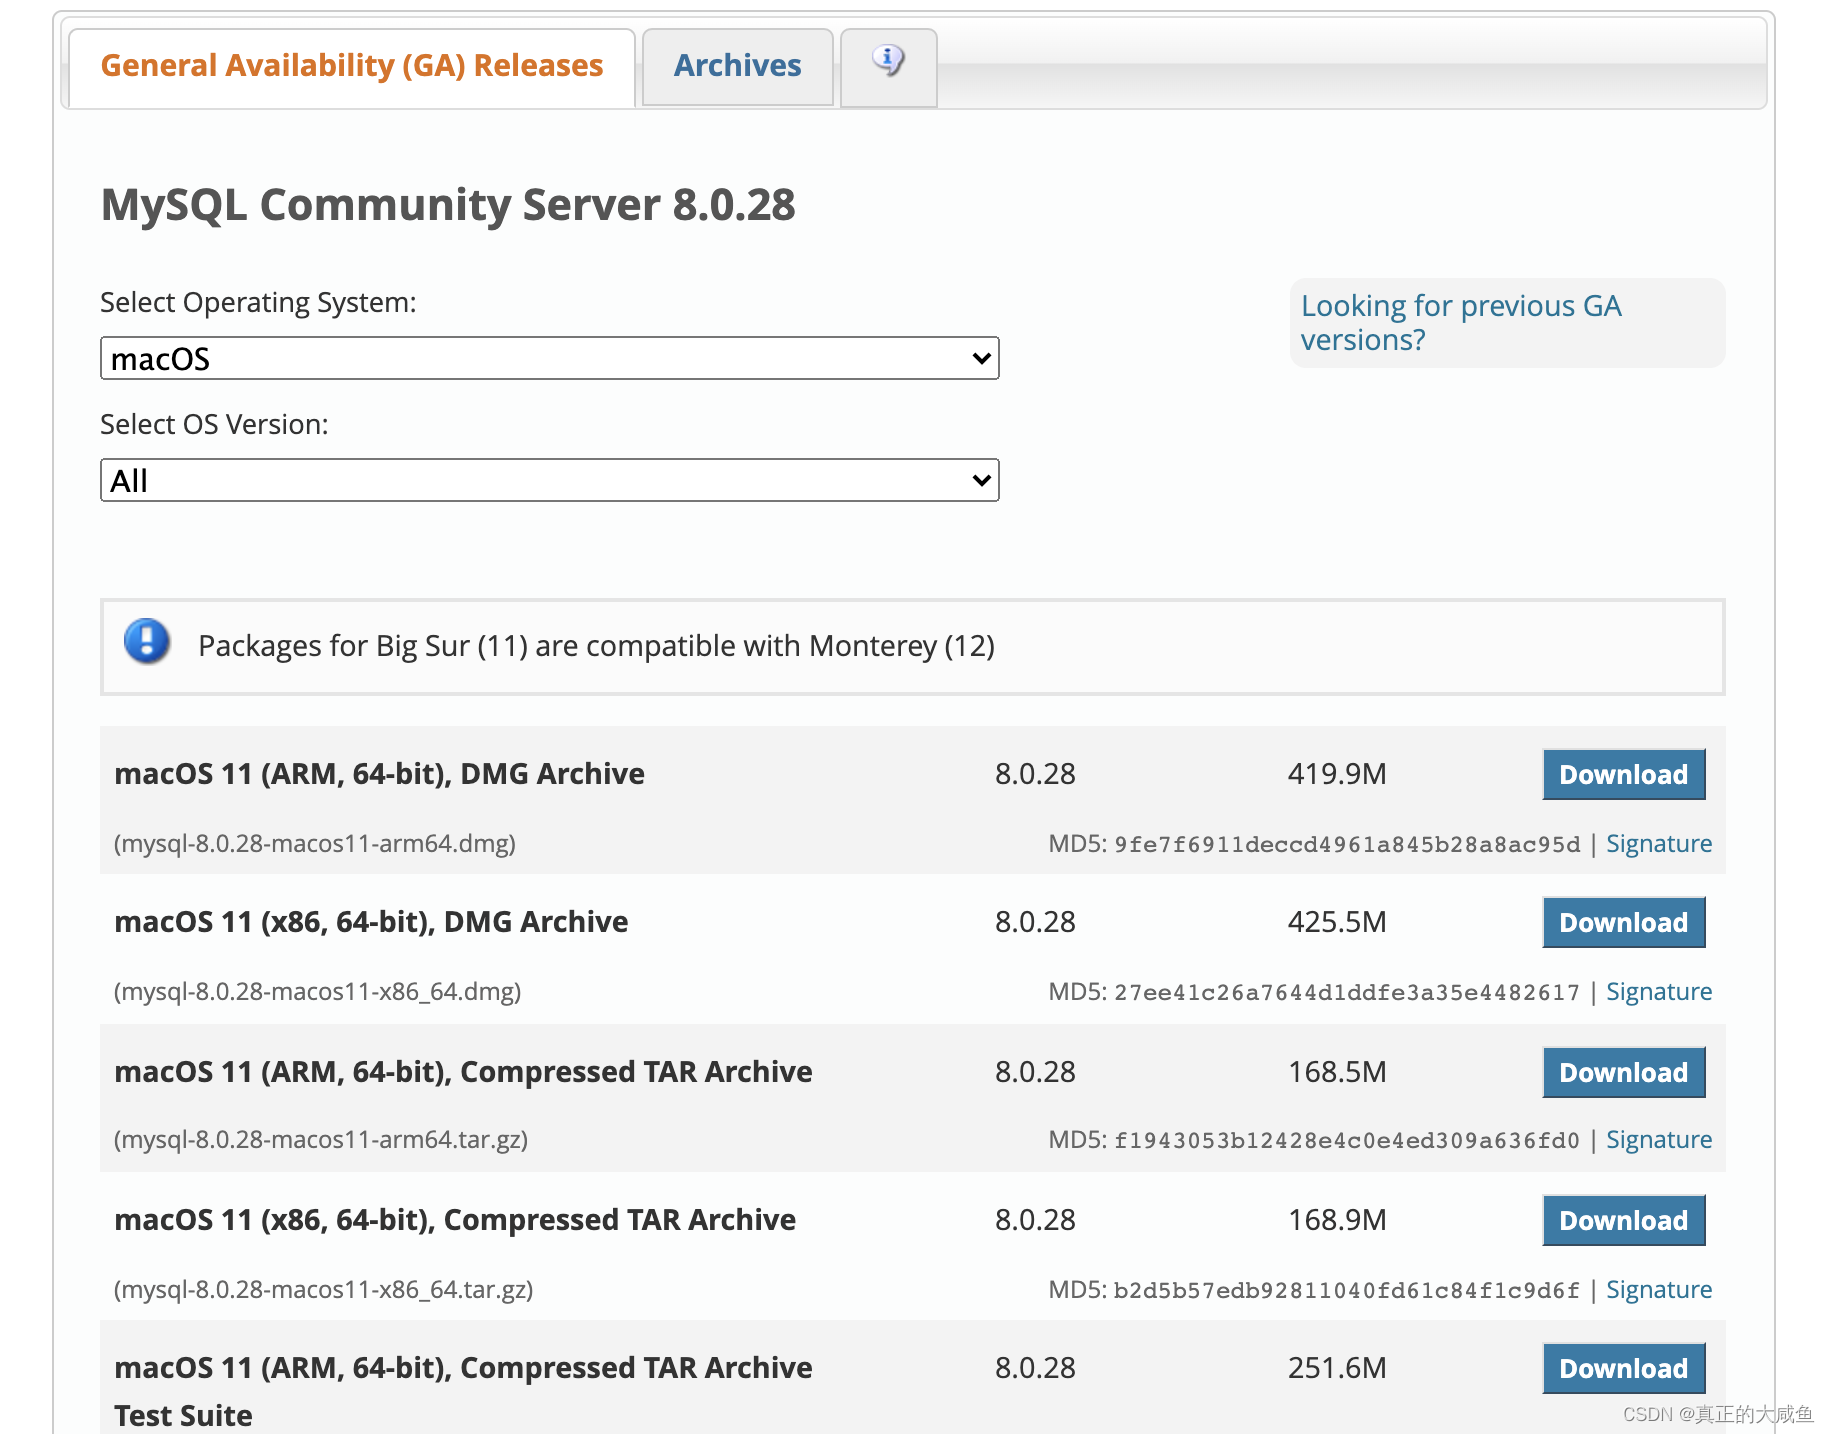1830x1434 pixels.
Task: Open Signature for the arm64.dmg package
Action: (1658, 844)
